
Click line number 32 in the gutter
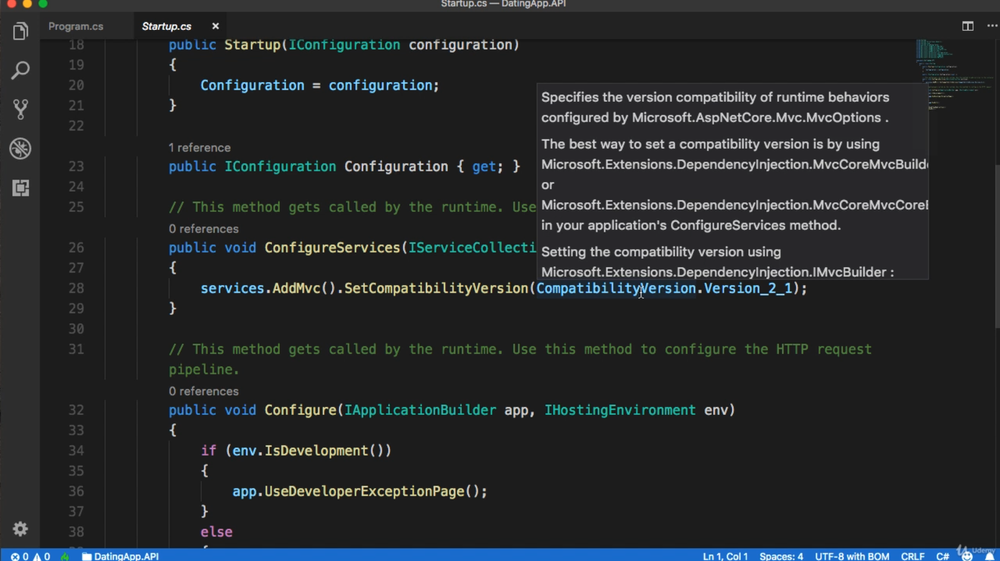76,410
